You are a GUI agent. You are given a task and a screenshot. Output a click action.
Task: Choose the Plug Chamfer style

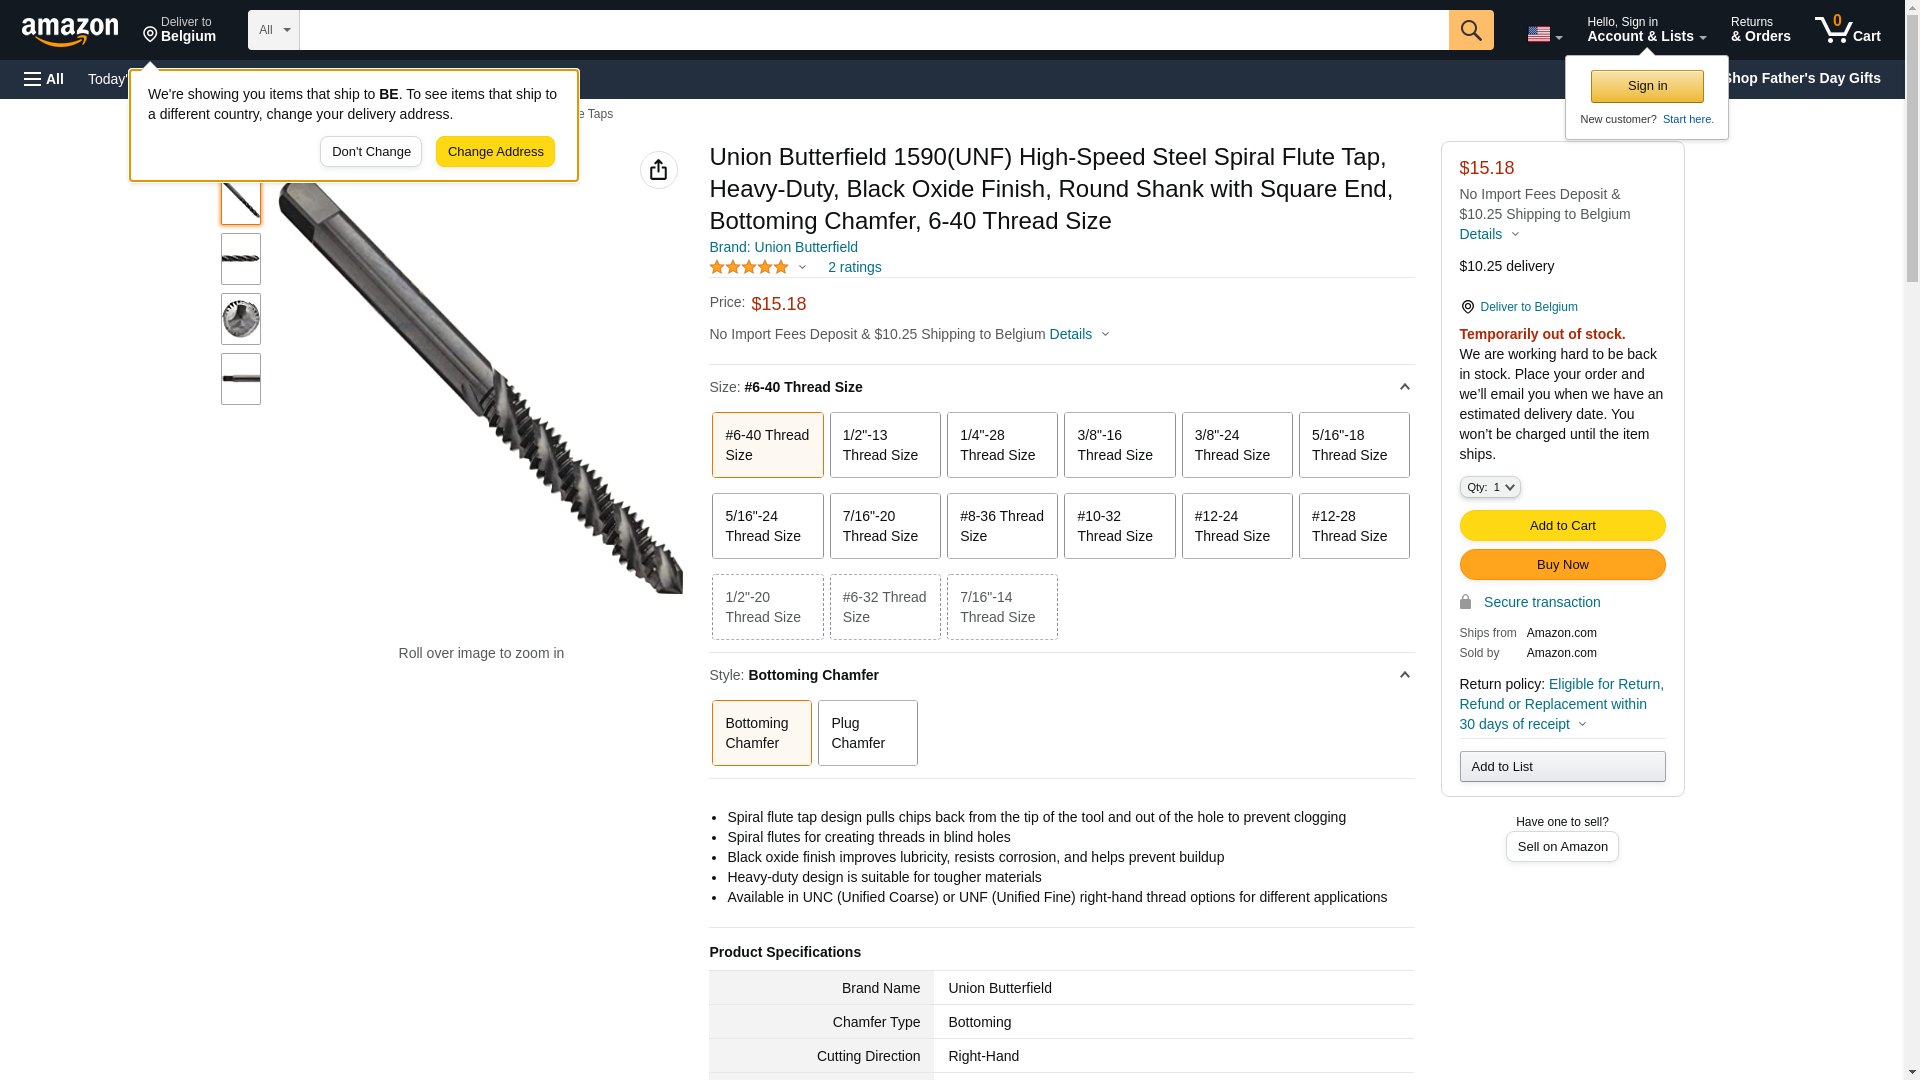(x=866, y=733)
